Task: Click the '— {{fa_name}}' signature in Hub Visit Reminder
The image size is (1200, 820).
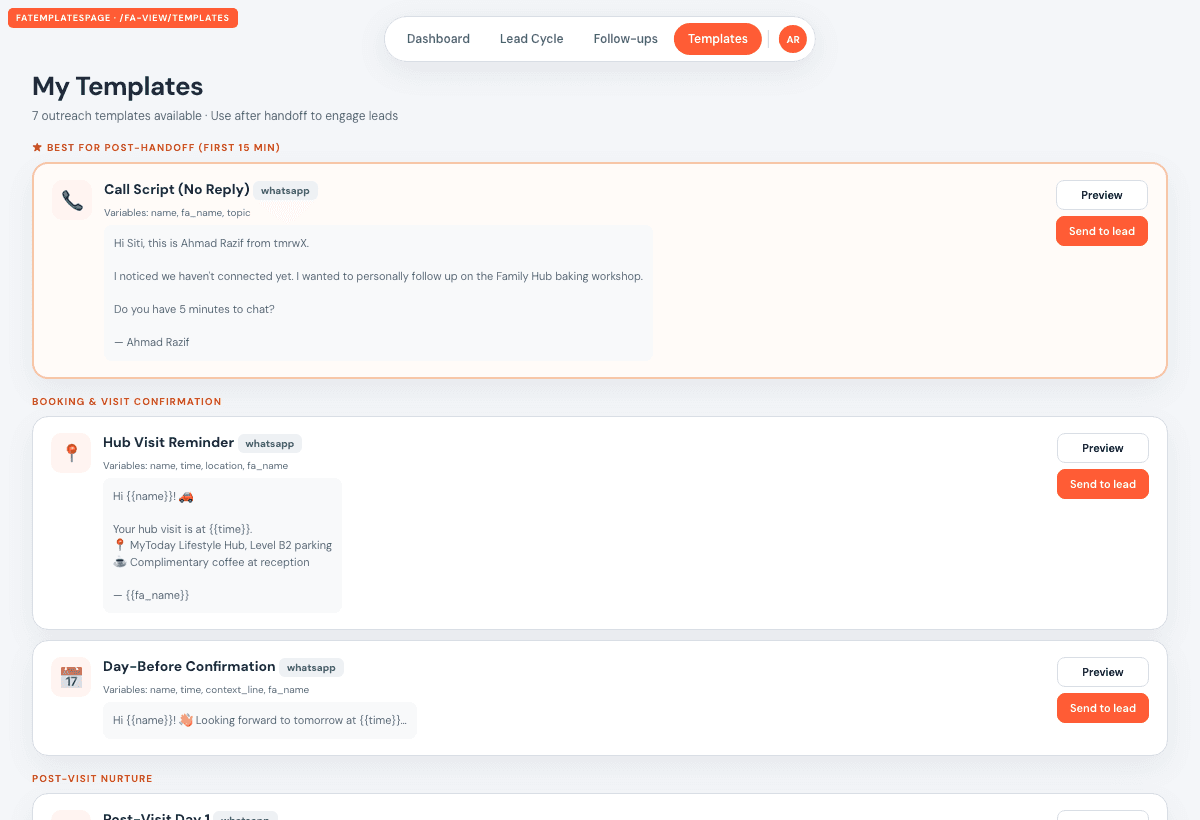Action: pos(151,595)
